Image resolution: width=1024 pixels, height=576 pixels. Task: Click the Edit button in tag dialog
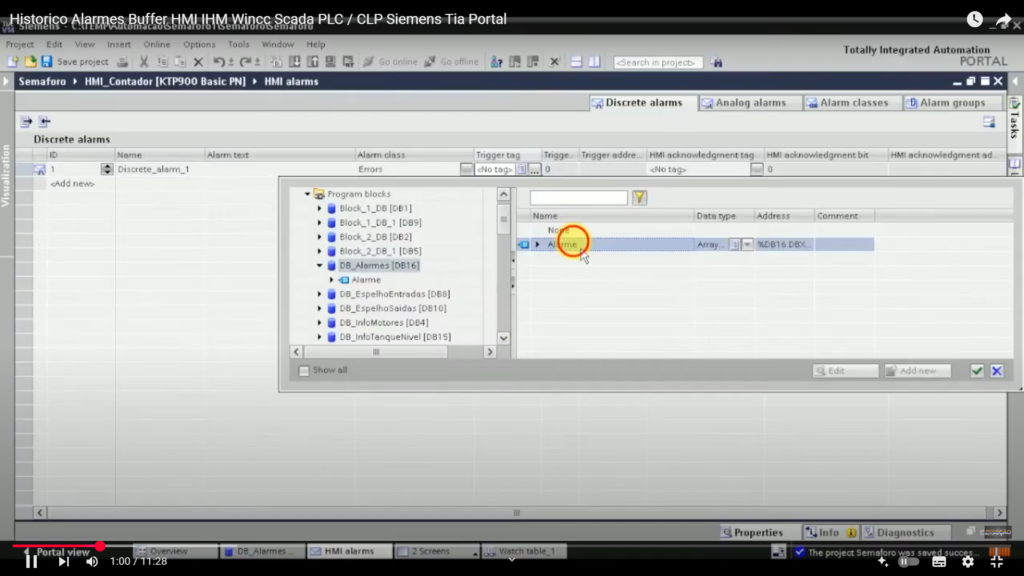pyautogui.click(x=845, y=371)
